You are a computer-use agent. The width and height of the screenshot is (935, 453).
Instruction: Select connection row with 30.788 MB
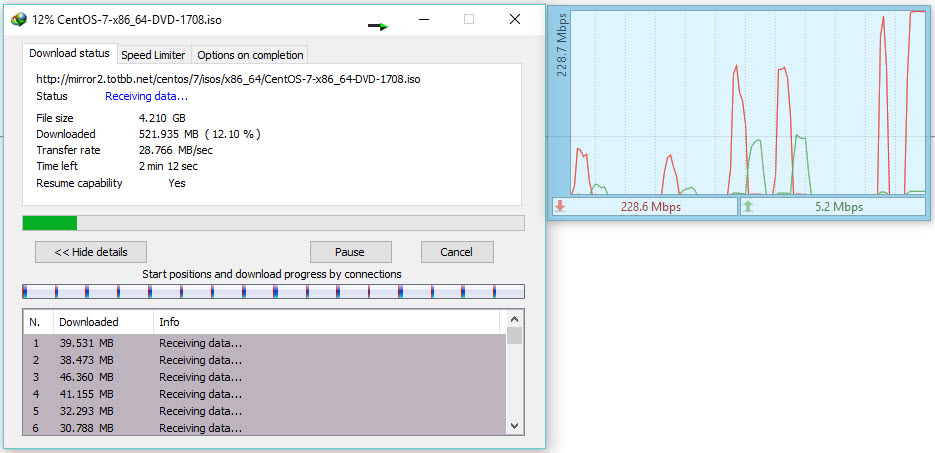point(264,428)
